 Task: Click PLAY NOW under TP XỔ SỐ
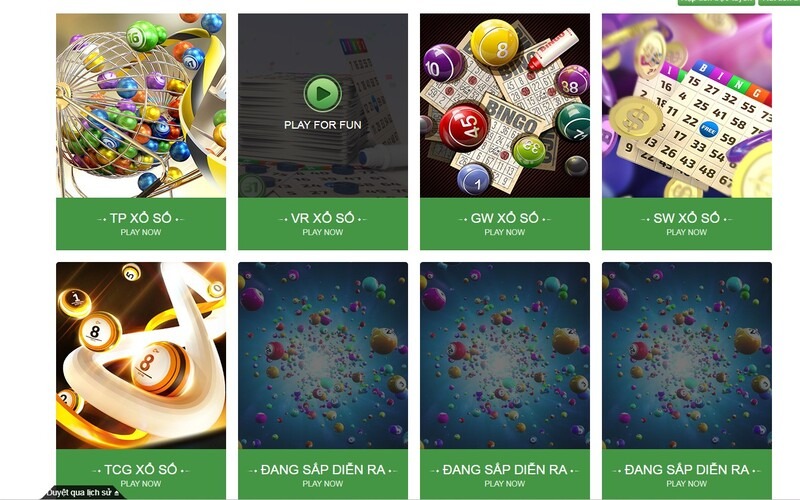click(141, 232)
